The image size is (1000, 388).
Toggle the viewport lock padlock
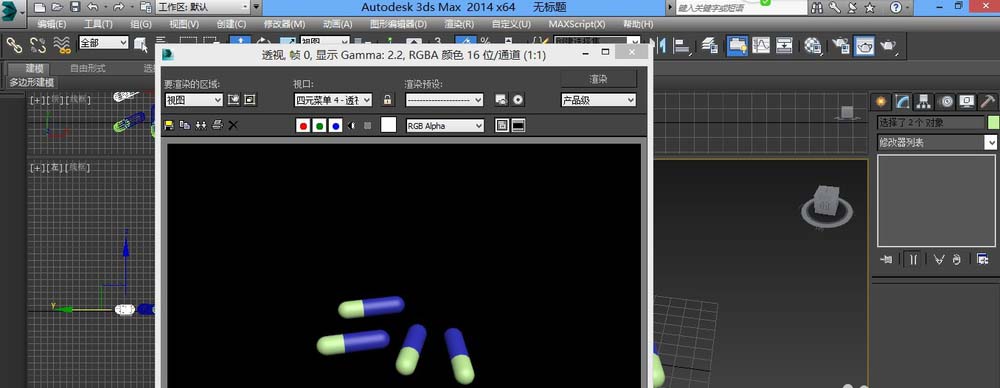(x=387, y=100)
